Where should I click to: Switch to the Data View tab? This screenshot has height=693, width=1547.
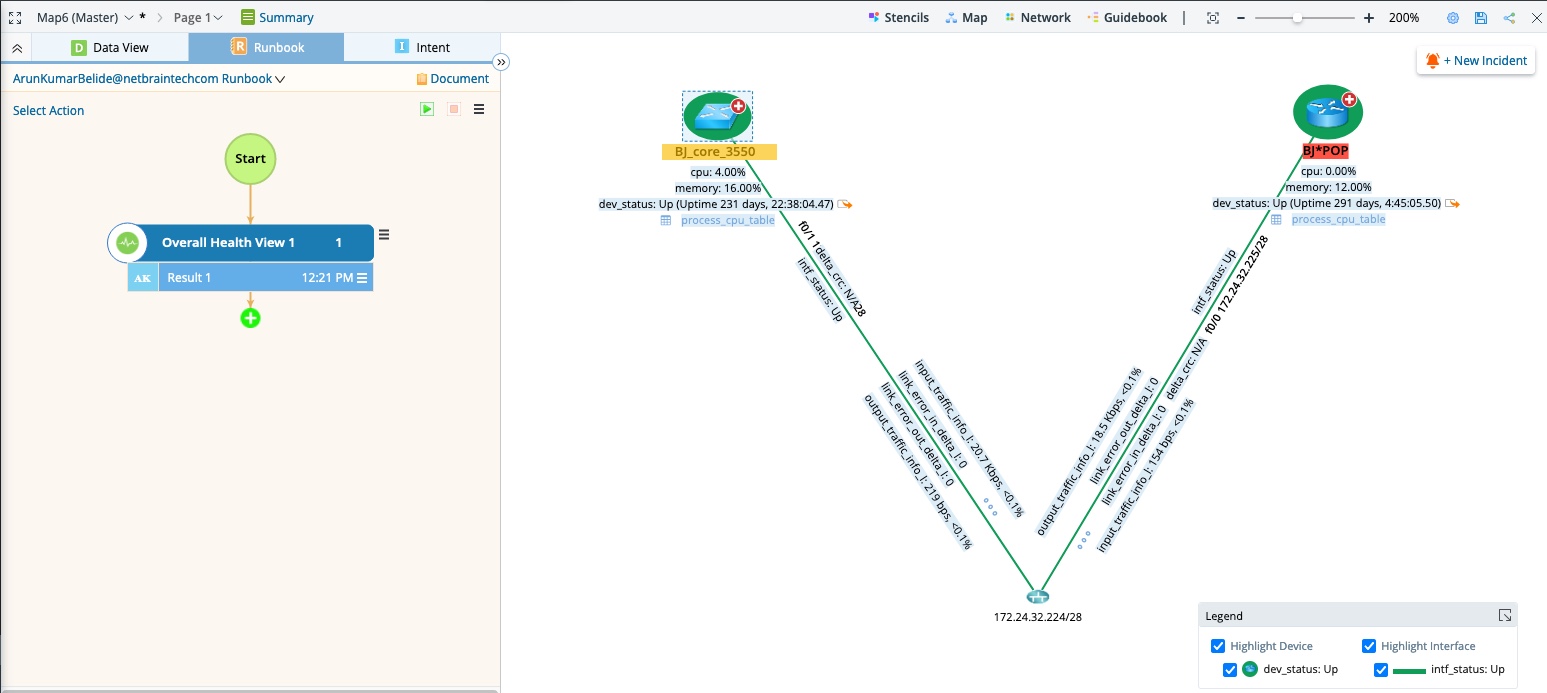point(110,47)
